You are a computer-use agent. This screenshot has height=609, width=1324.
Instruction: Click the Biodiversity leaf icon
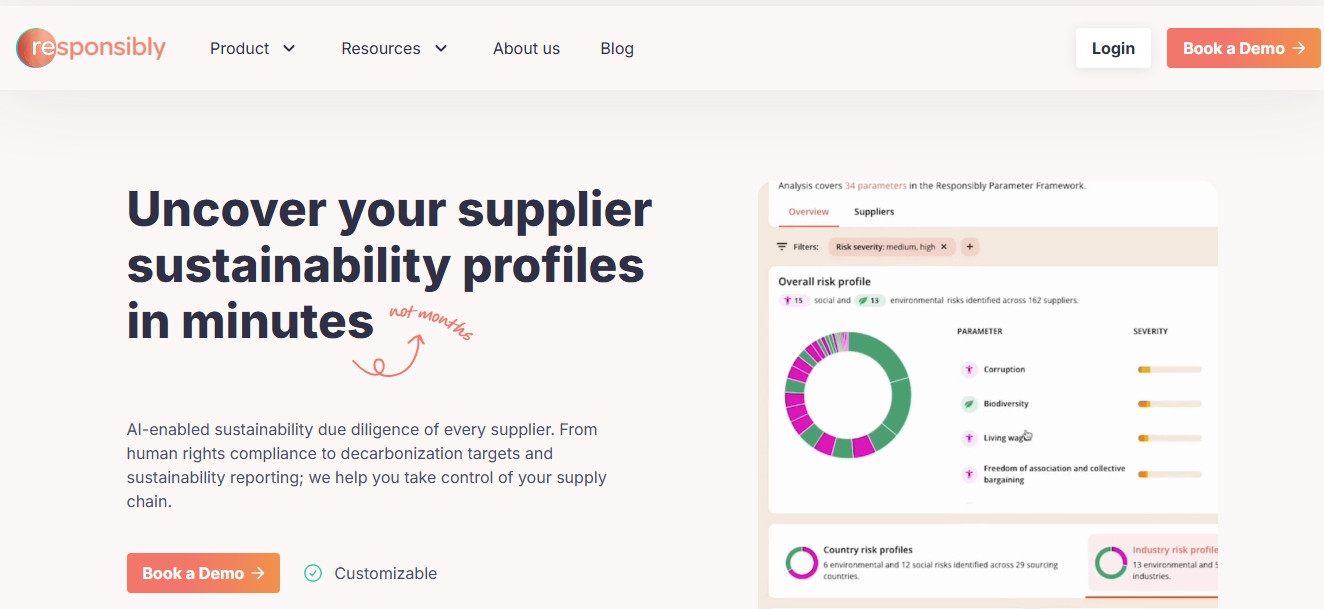tap(969, 404)
